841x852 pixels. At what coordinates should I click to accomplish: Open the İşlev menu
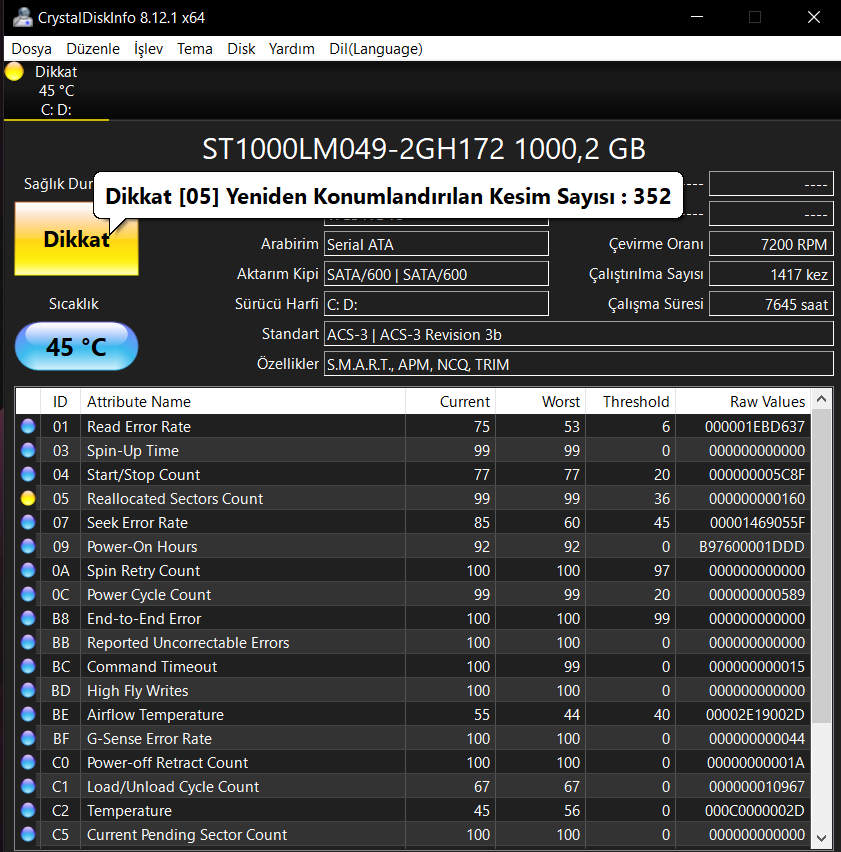pyautogui.click(x=148, y=49)
